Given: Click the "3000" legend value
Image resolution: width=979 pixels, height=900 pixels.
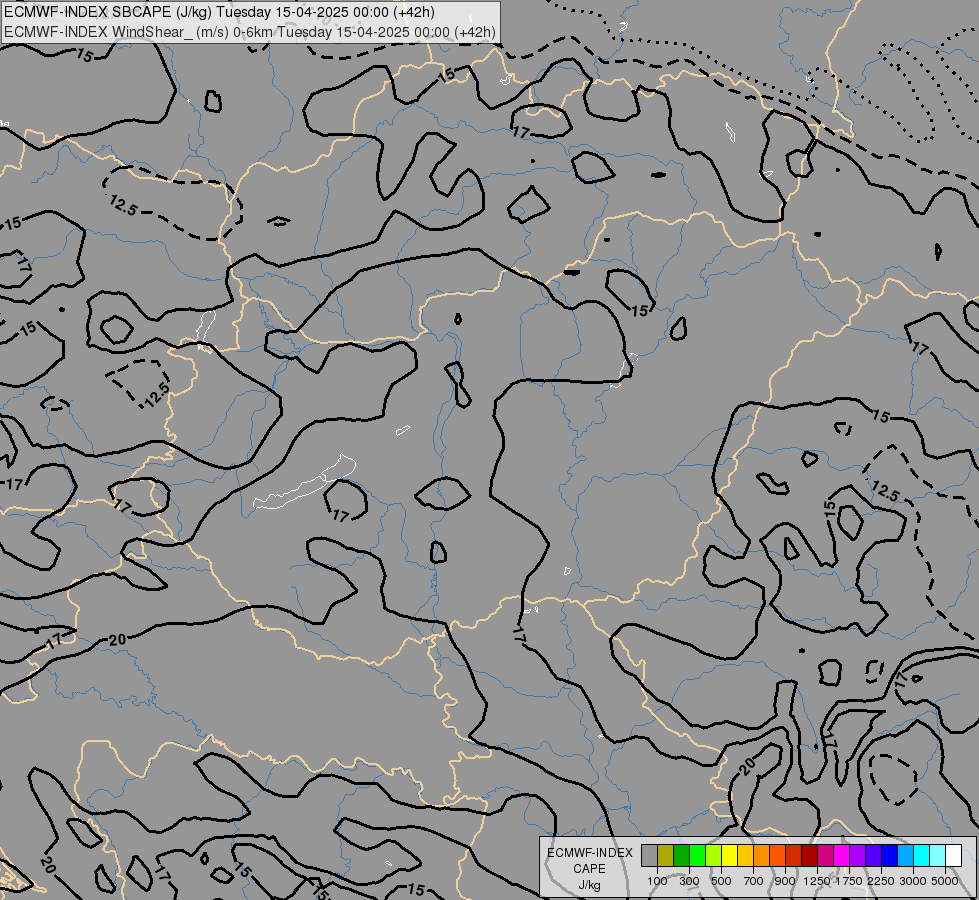Looking at the screenshot, I should point(913,881).
